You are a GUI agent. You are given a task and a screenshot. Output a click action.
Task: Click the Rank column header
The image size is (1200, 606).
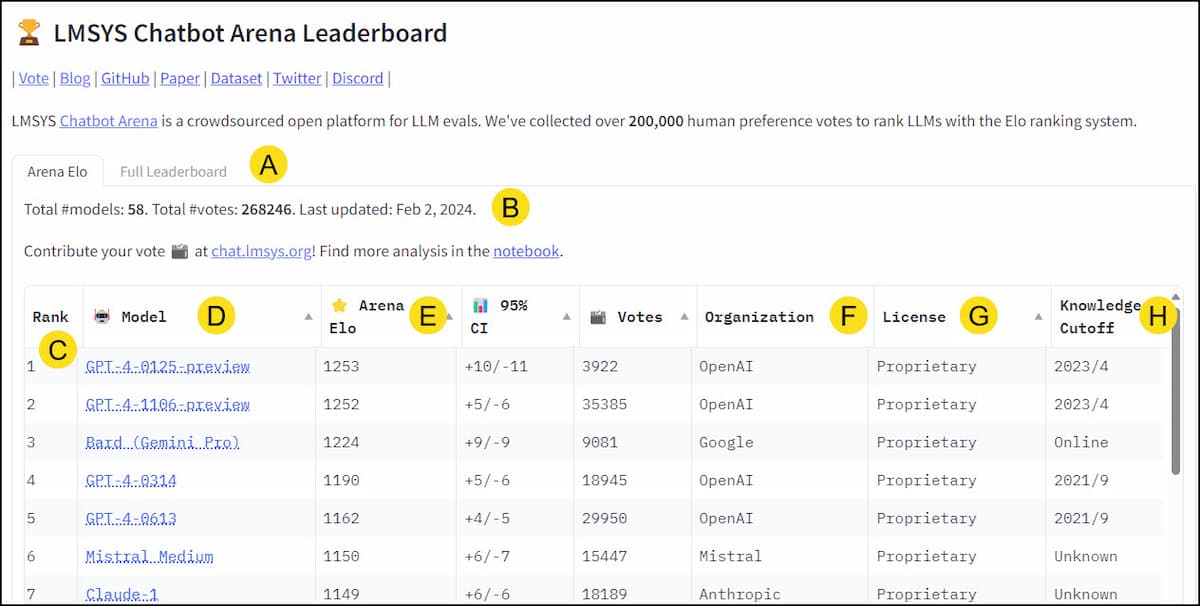click(x=51, y=317)
